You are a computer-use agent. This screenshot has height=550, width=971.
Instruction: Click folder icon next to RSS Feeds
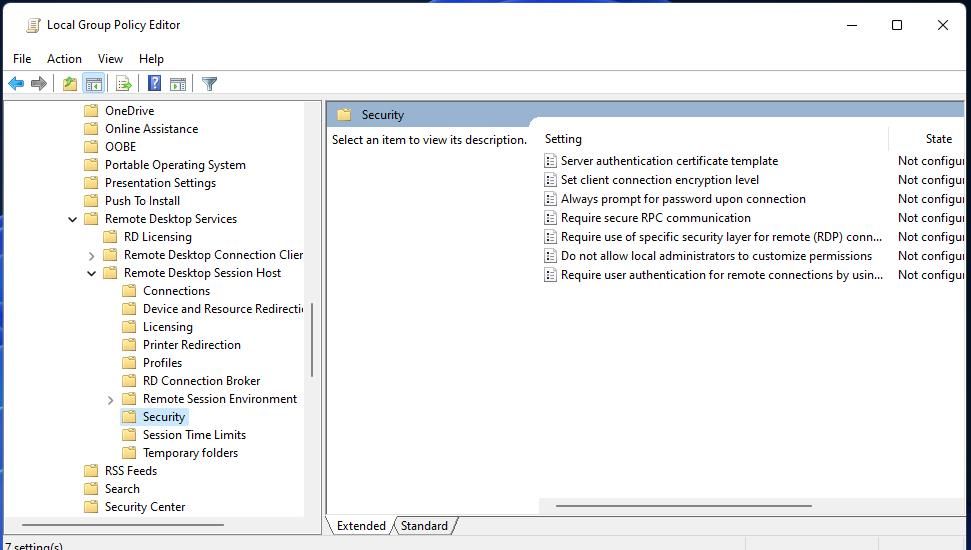coord(91,471)
